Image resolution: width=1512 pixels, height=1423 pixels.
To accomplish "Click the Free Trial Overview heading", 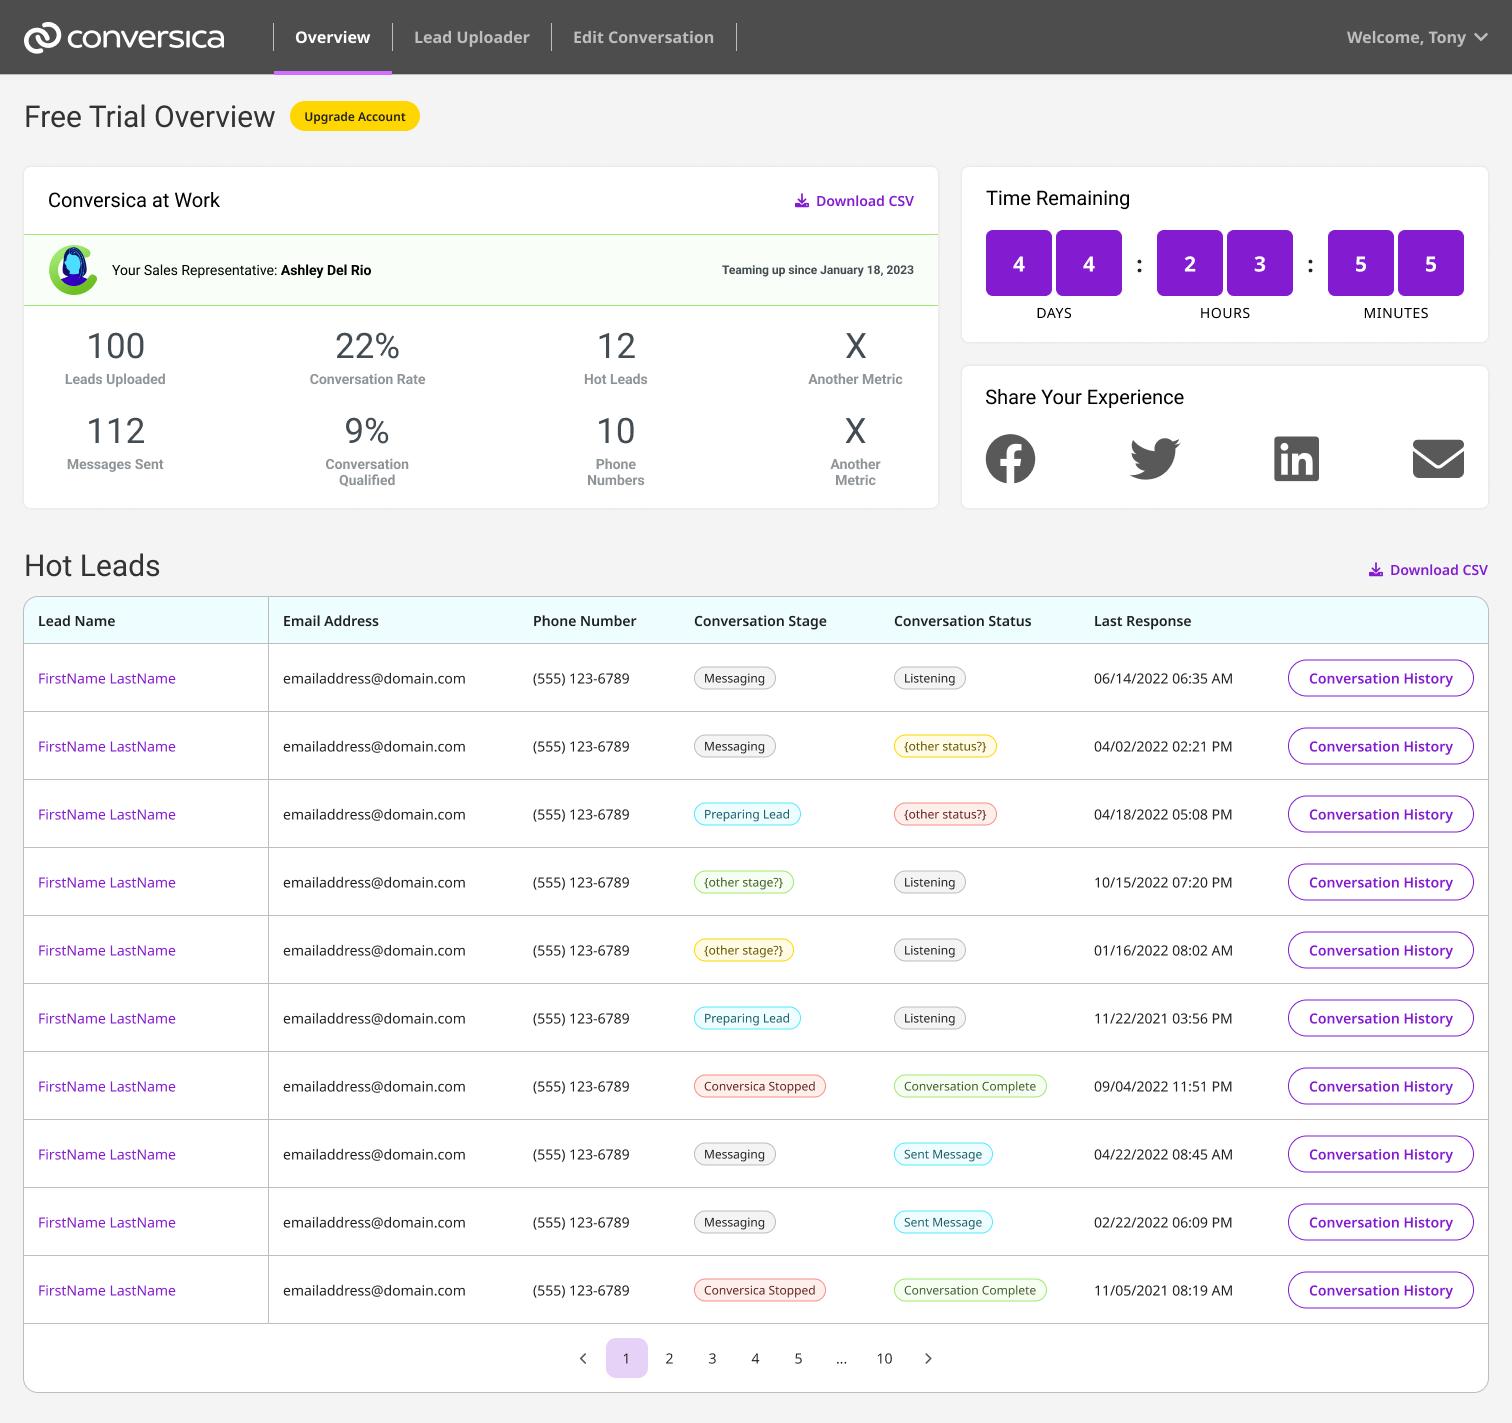I will click(x=150, y=117).
